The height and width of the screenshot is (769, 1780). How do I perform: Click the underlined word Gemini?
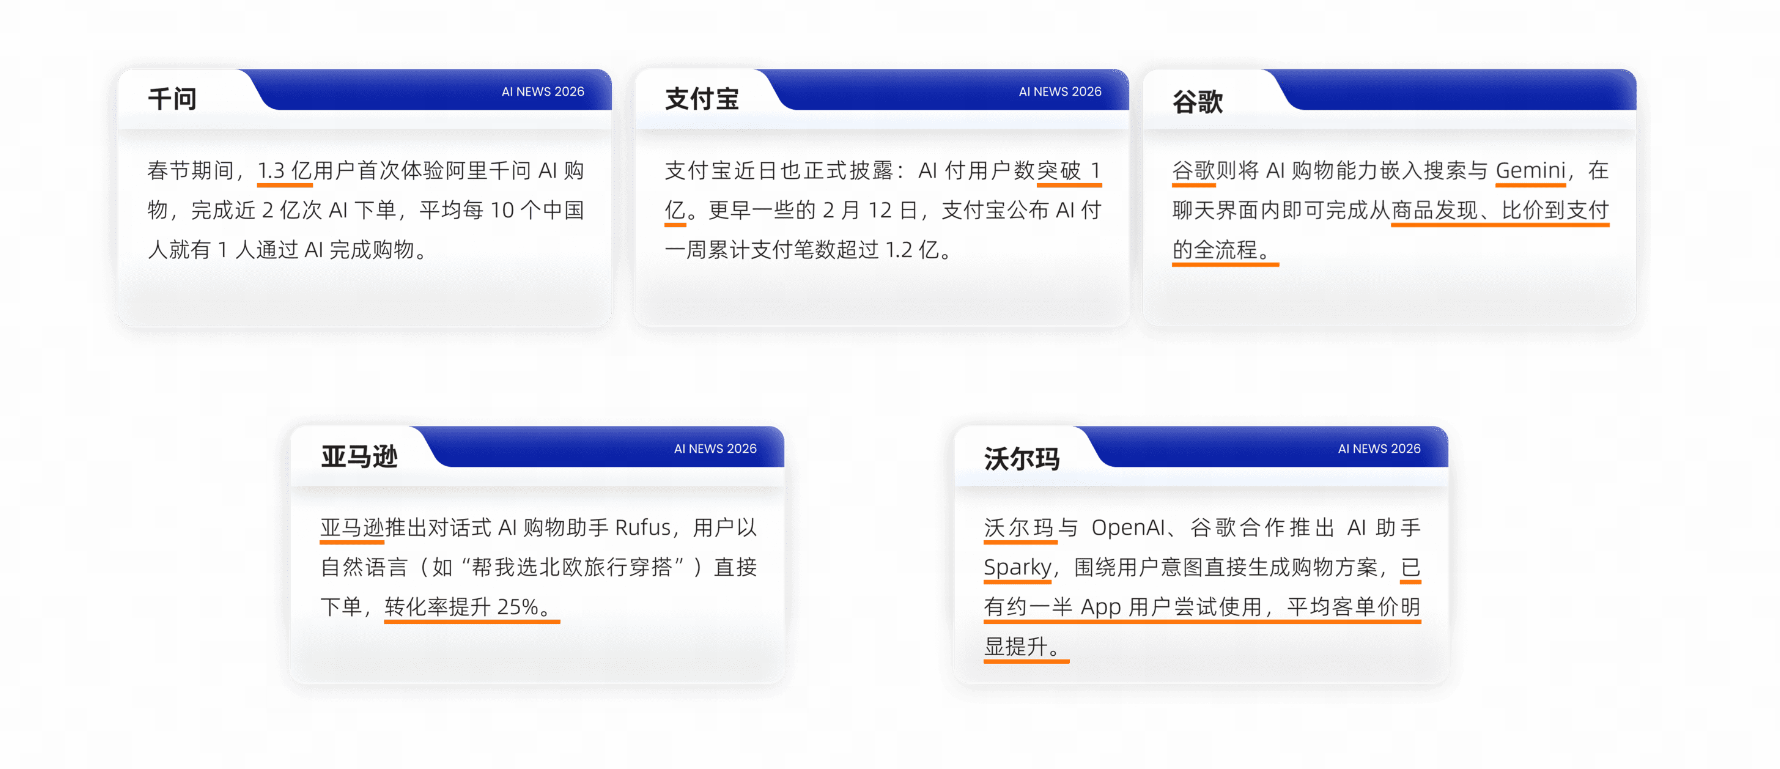(1530, 171)
